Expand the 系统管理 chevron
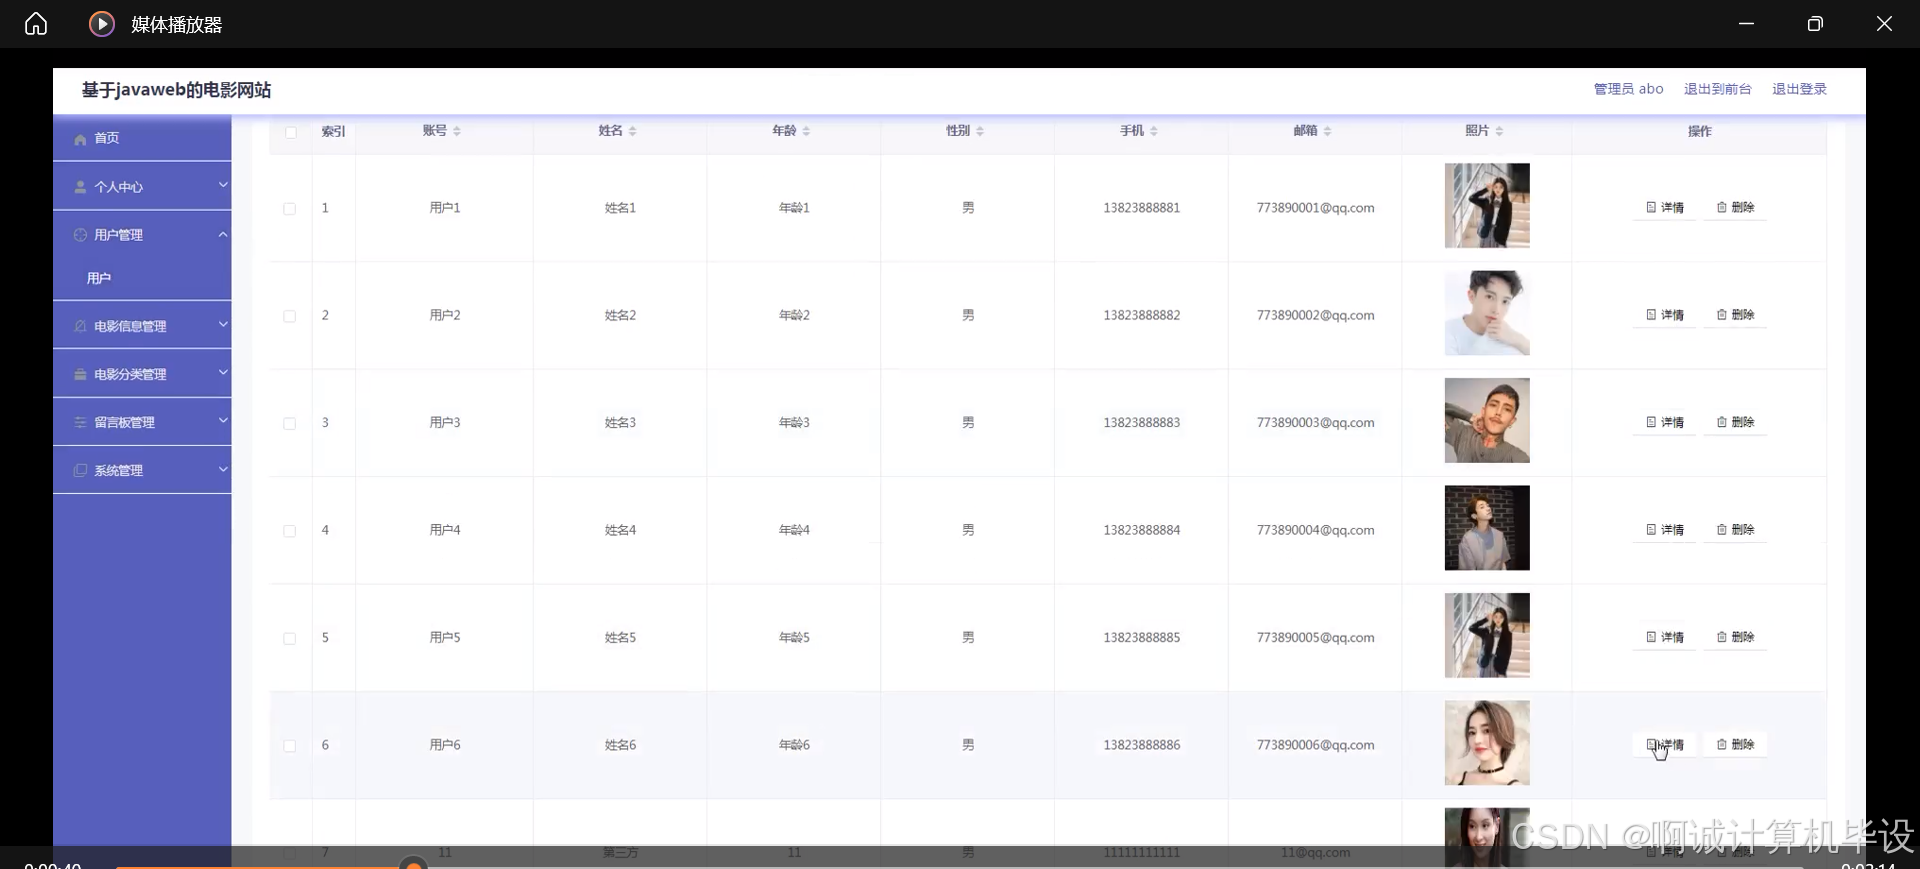Viewport: 1920px width, 869px height. point(223,469)
